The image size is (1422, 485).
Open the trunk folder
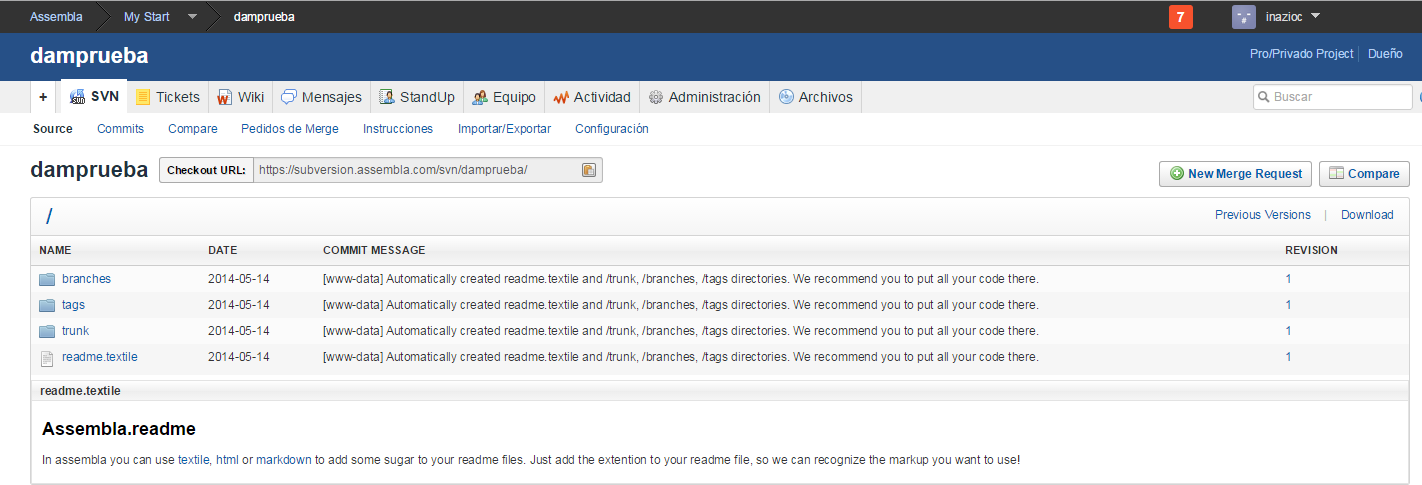pyautogui.click(x=75, y=331)
